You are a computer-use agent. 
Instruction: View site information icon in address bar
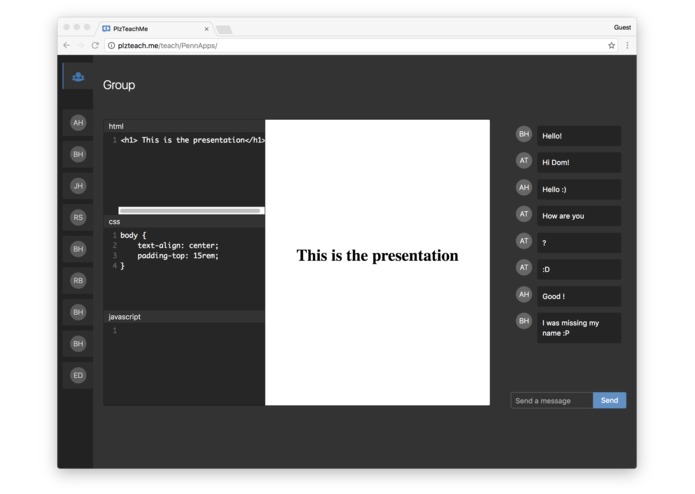(111, 45)
